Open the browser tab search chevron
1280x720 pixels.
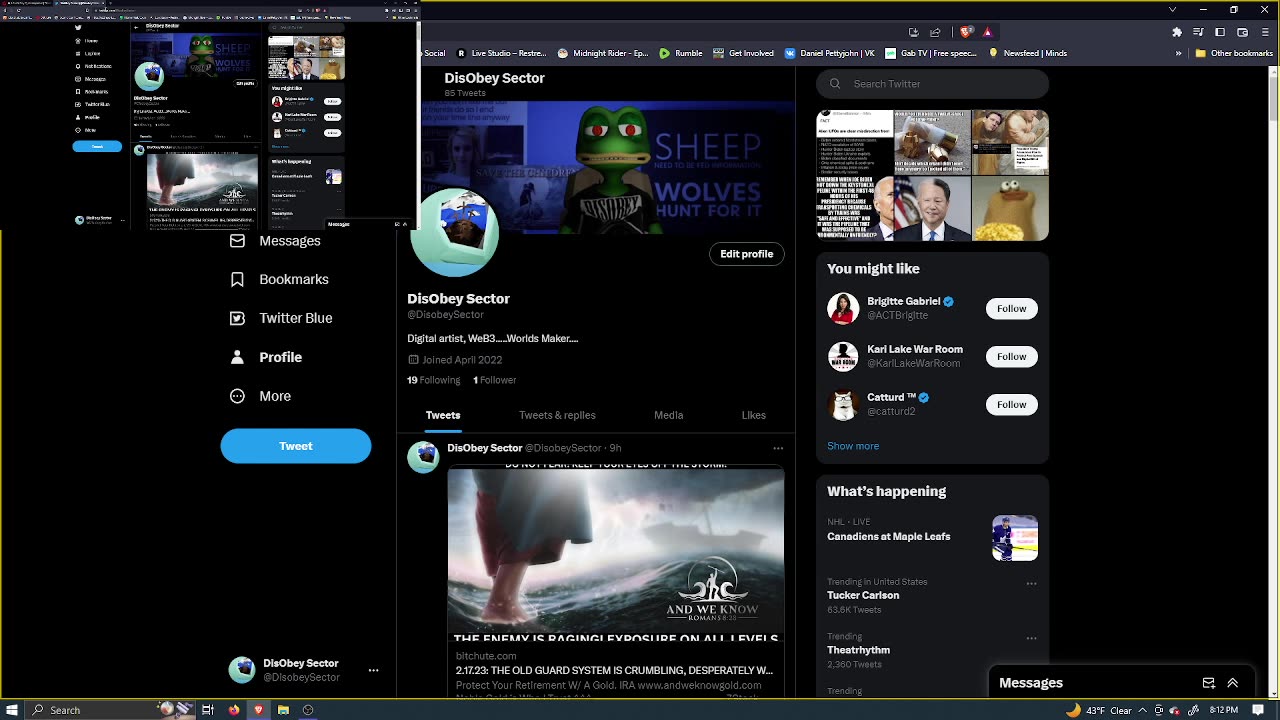point(1172,10)
